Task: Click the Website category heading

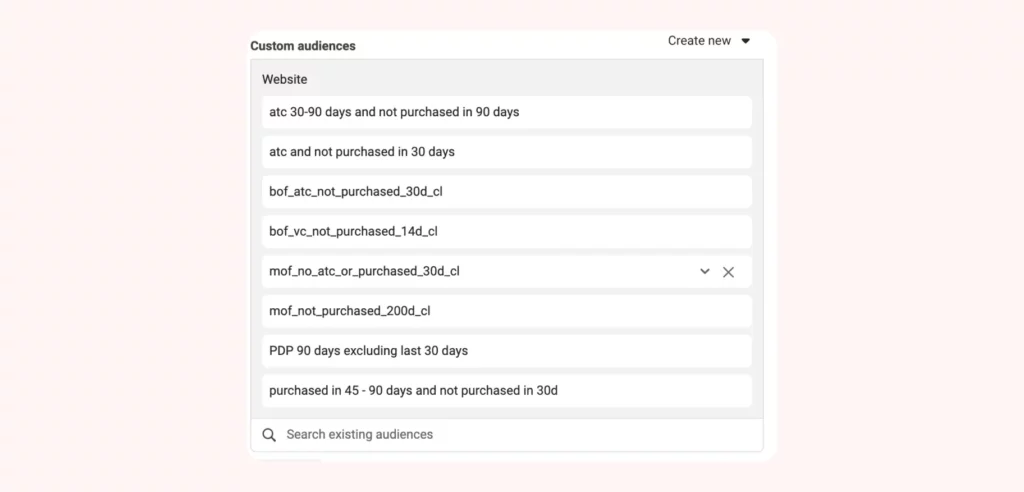Action: [285, 80]
